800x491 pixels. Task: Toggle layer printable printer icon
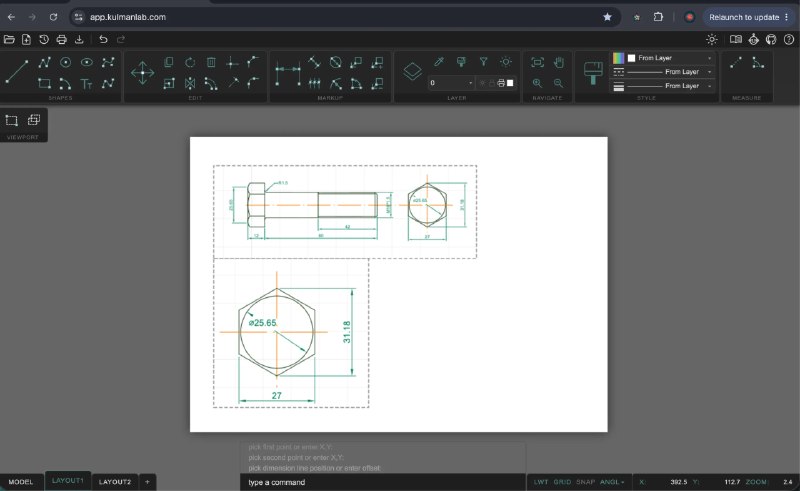click(501, 83)
